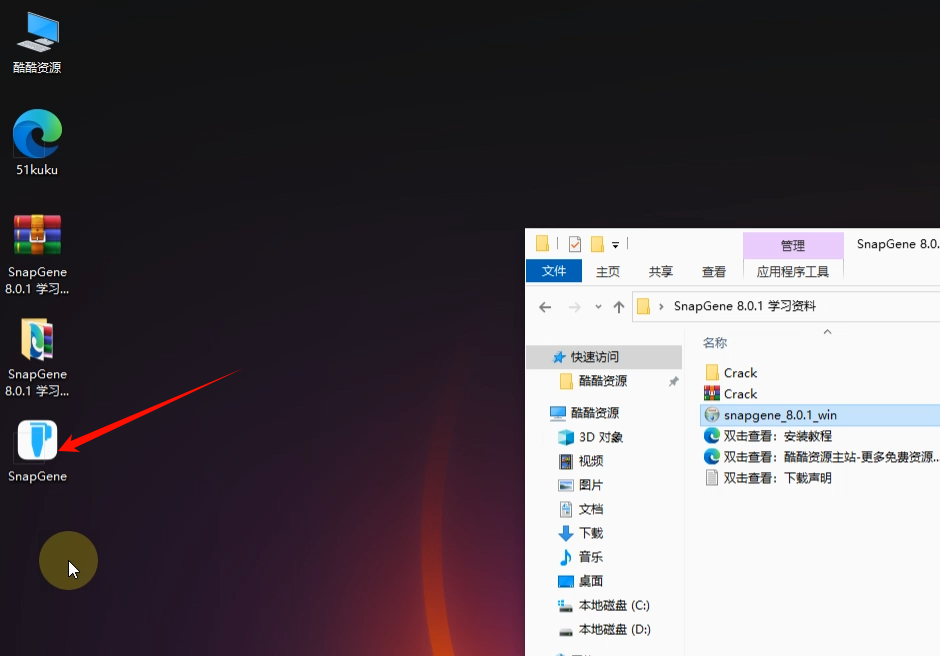
Task: Click the Up directory arrow
Action: pos(619,307)
